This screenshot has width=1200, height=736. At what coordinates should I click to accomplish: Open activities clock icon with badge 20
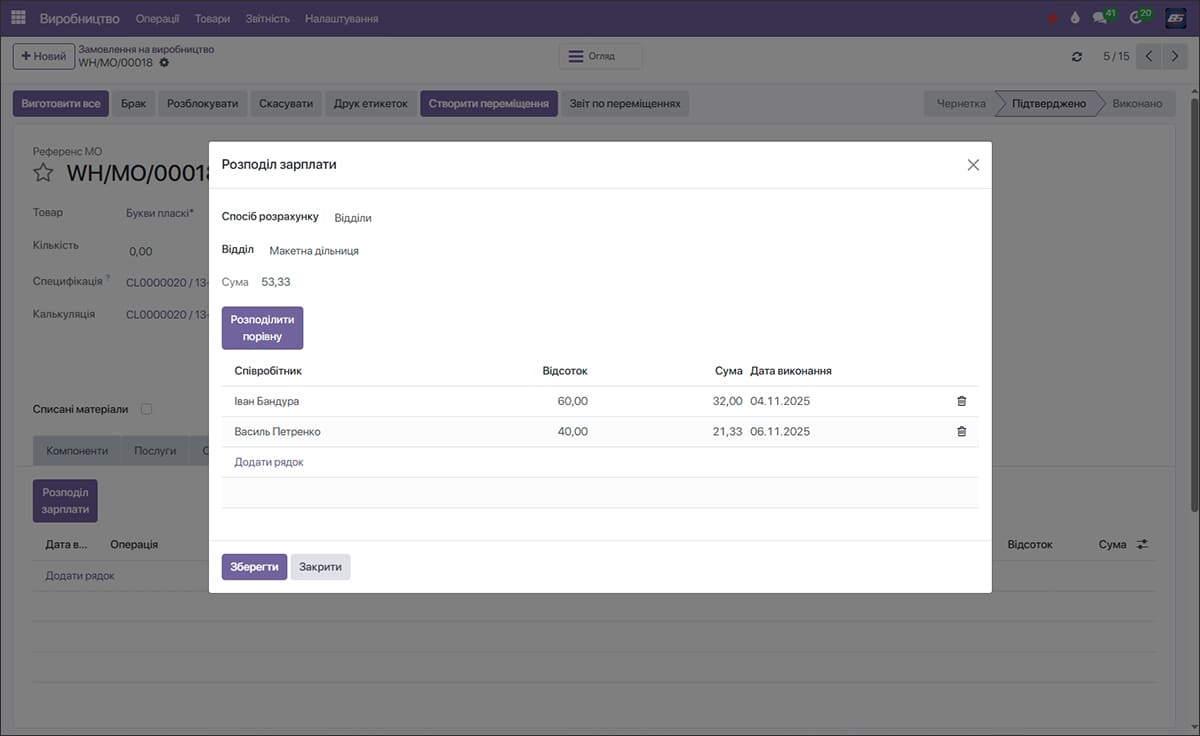tap(1136, 18)
